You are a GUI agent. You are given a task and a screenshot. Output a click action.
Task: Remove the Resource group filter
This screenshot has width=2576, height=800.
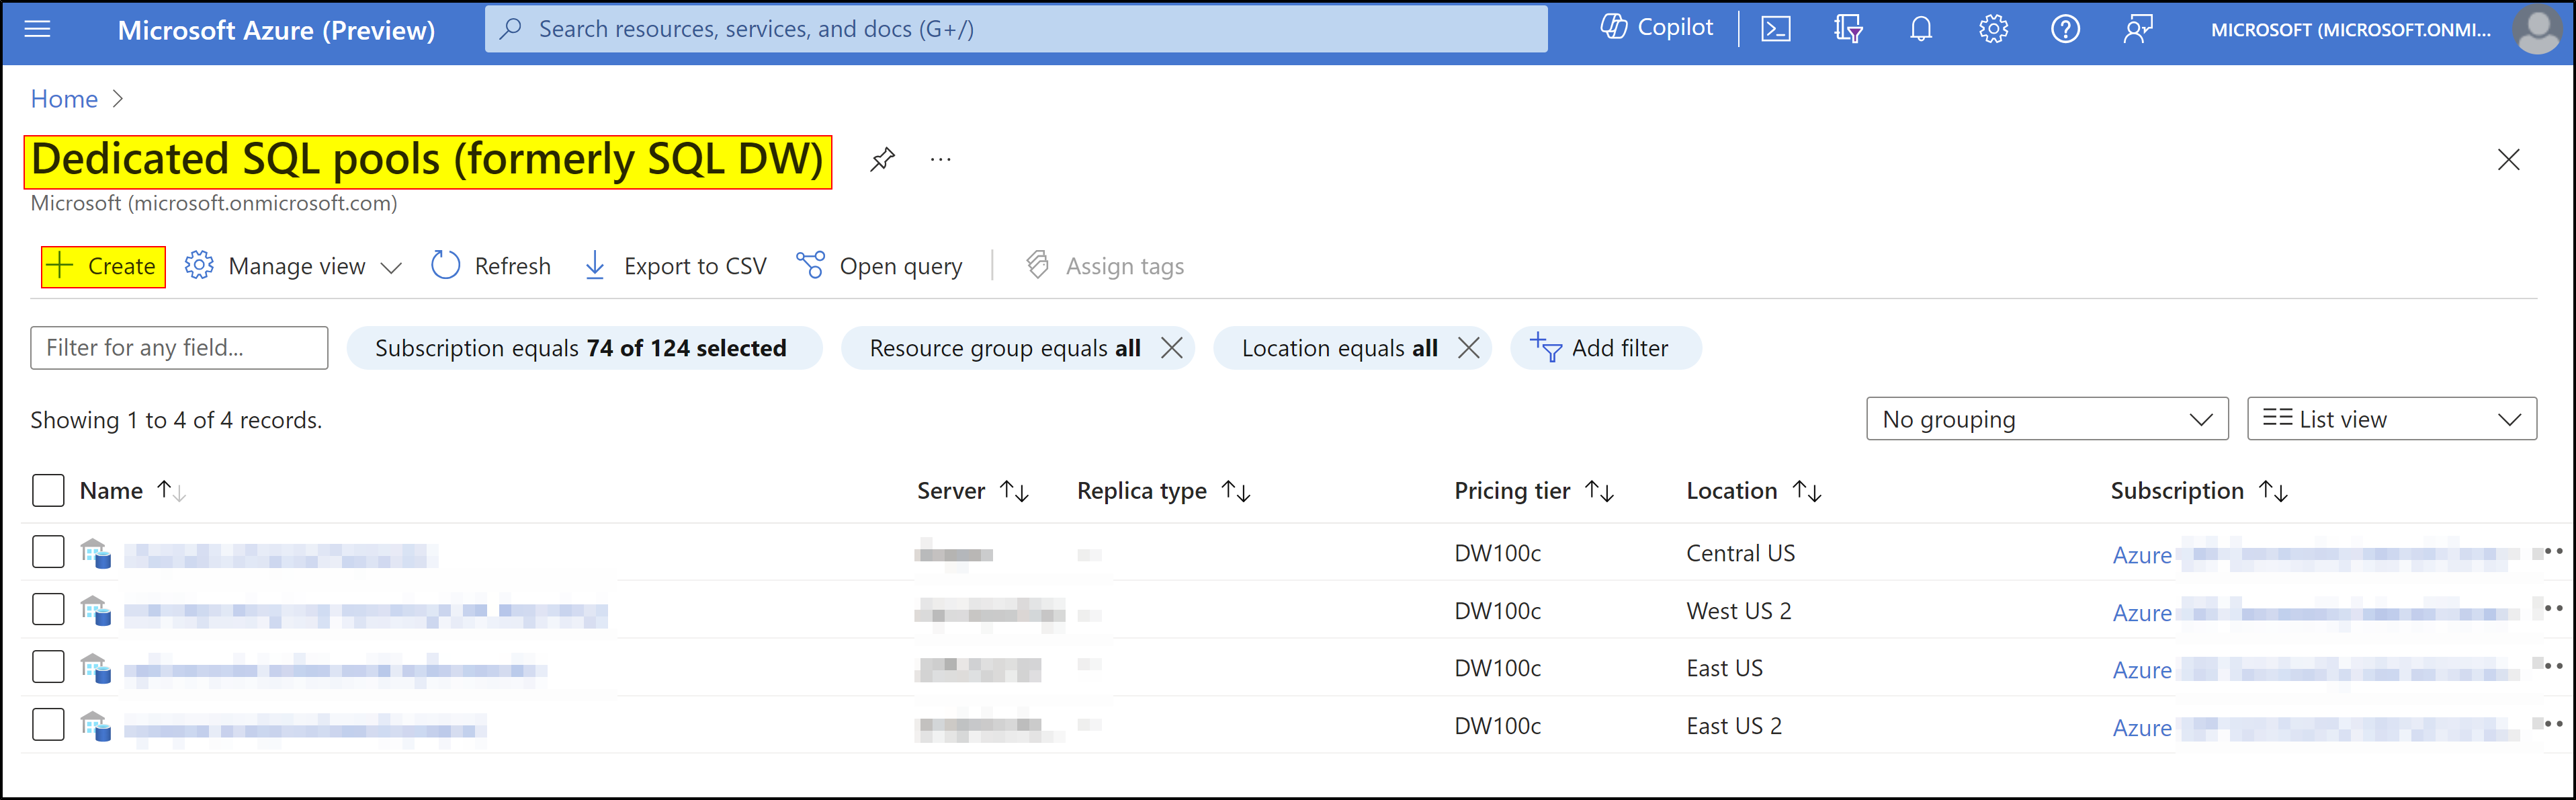1172,347
